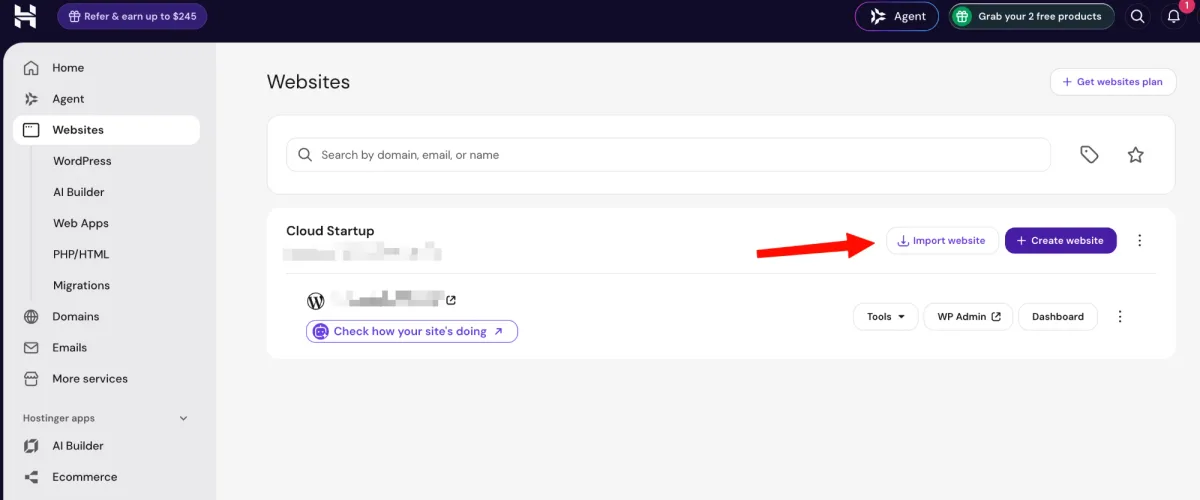
Task: Click the Emails envelope icon
Action: coord(32,348)
